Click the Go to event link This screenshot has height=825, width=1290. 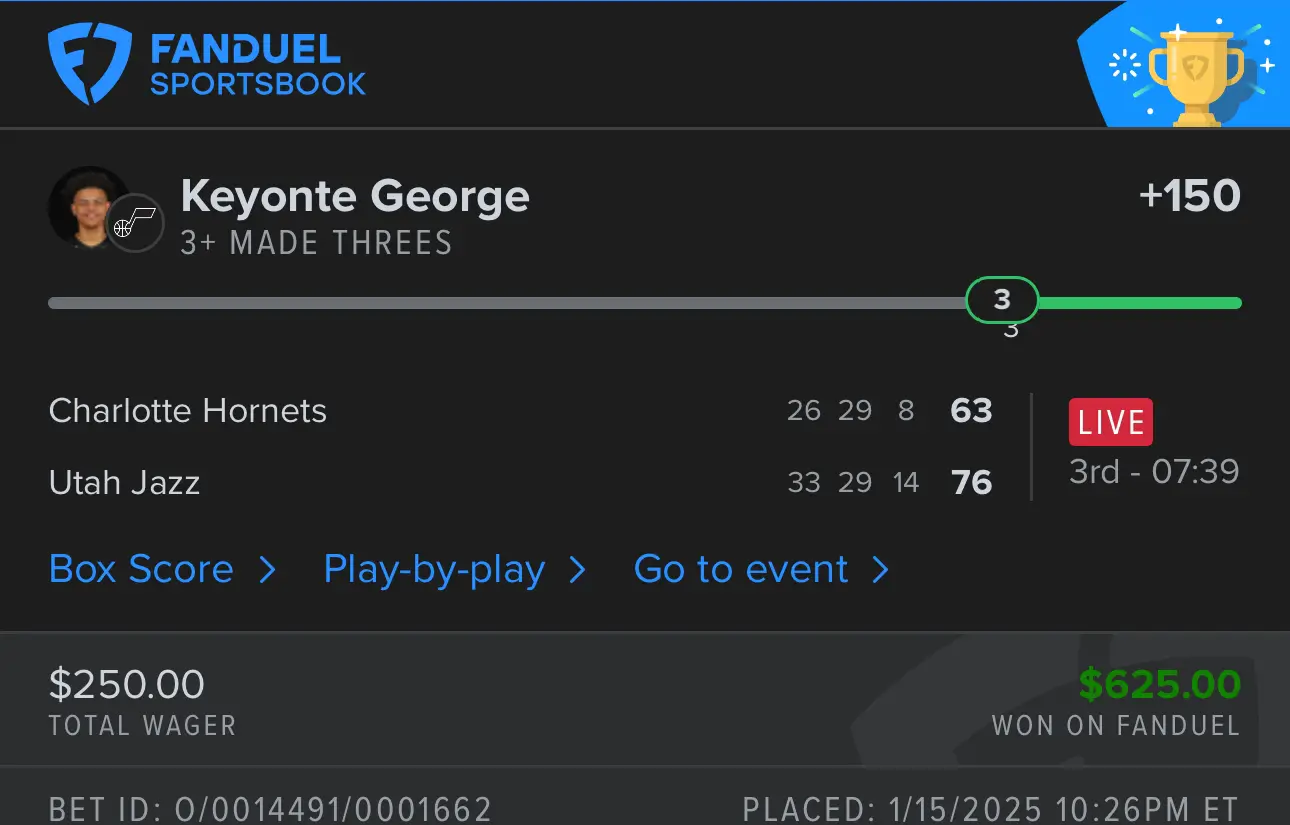tap(741, 570)
